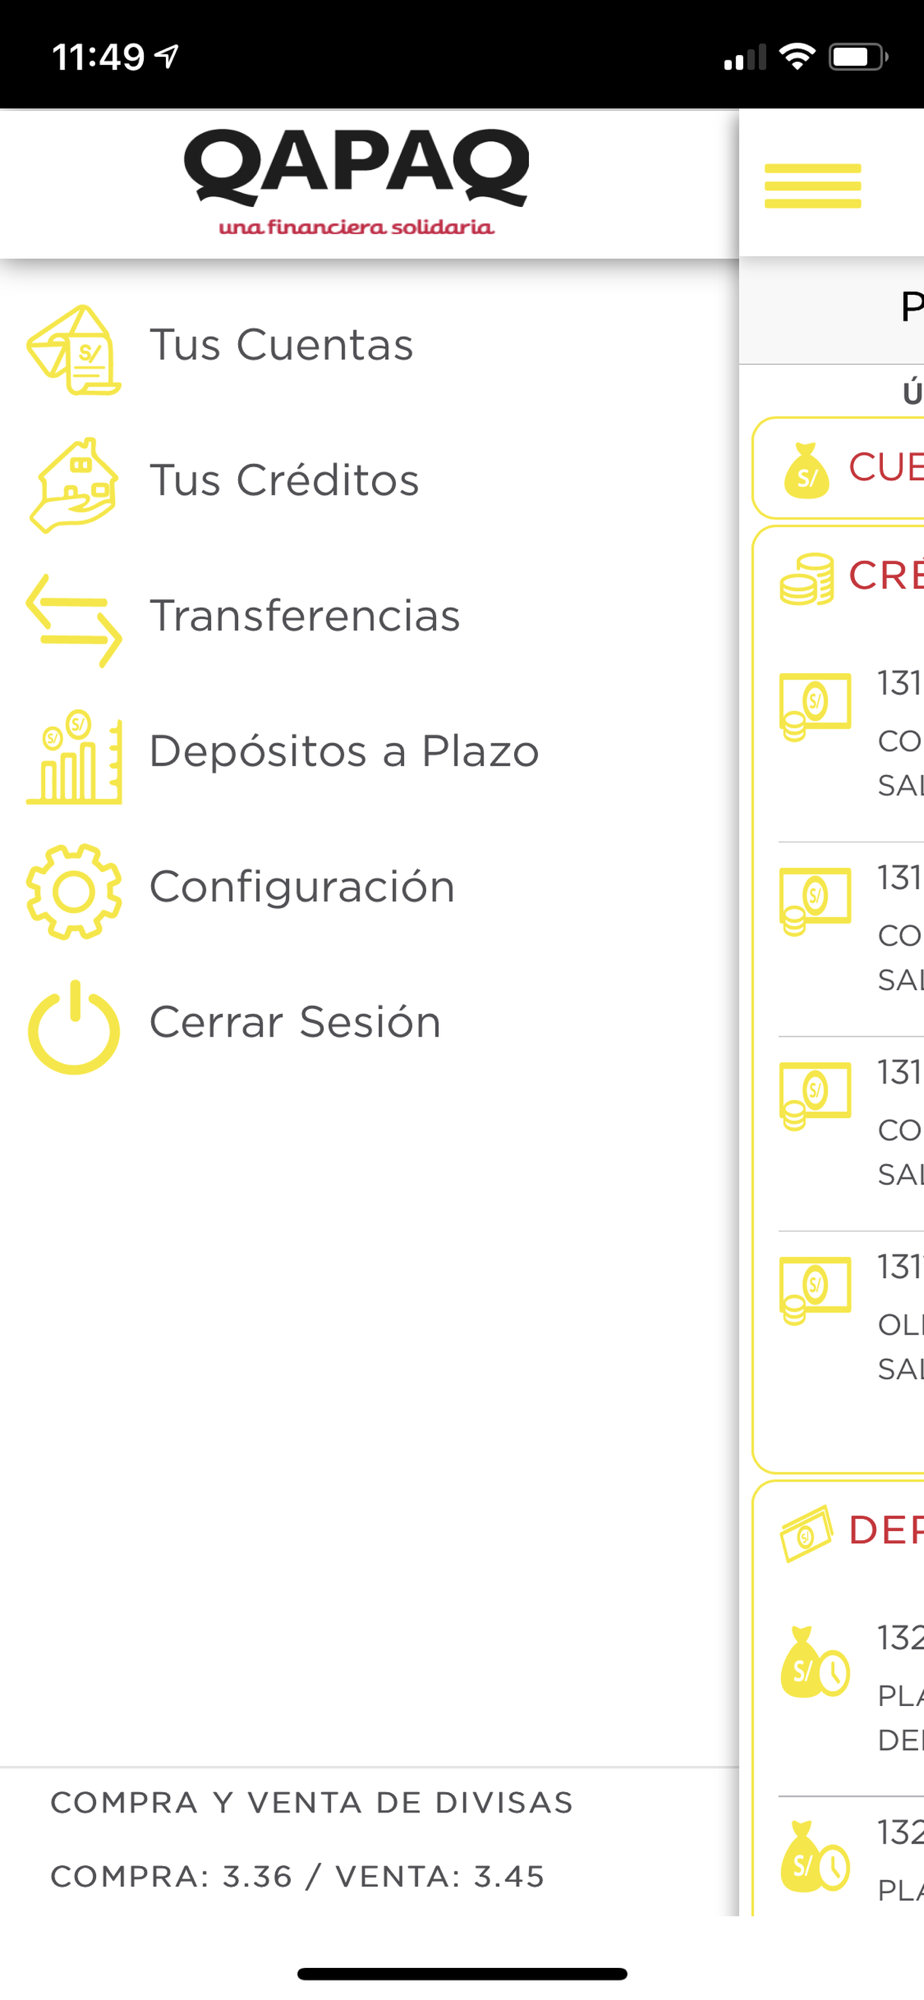Image resolution: width=924 pixels, height=2000 pixels.
Task: Open Tus Cuentas menu item
Action: coord(281,345)
